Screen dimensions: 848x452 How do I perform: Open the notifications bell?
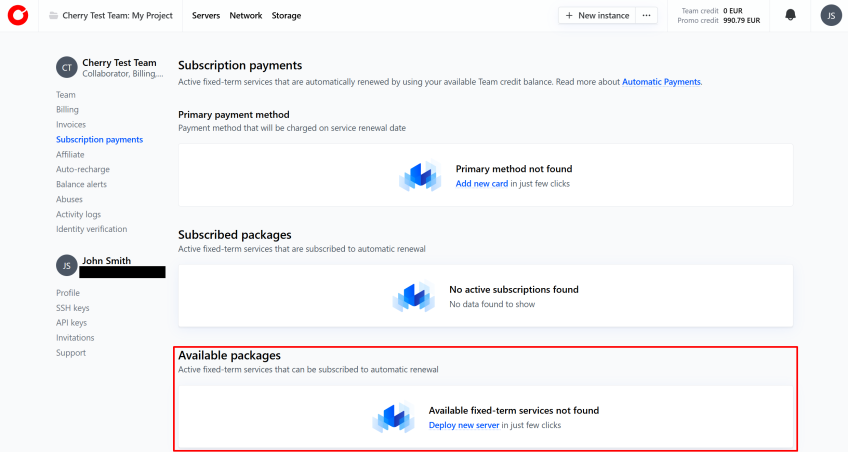(x=791, y=15)
